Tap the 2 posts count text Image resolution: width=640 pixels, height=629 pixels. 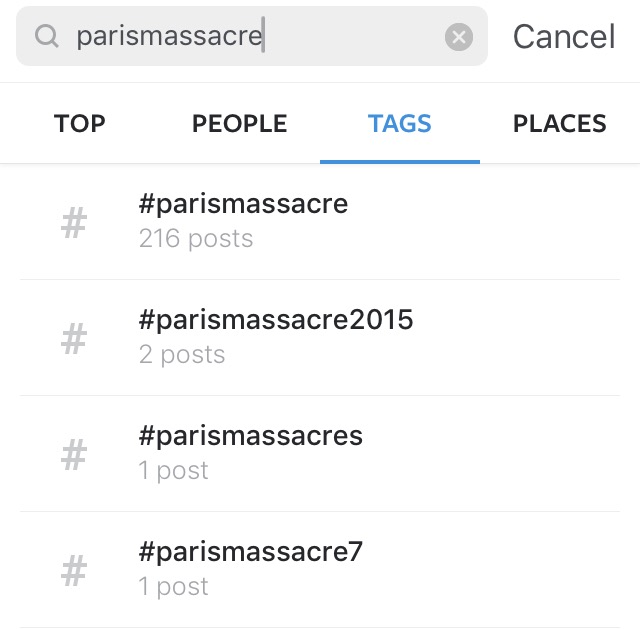pyautogui.click(x=182, y=355)
